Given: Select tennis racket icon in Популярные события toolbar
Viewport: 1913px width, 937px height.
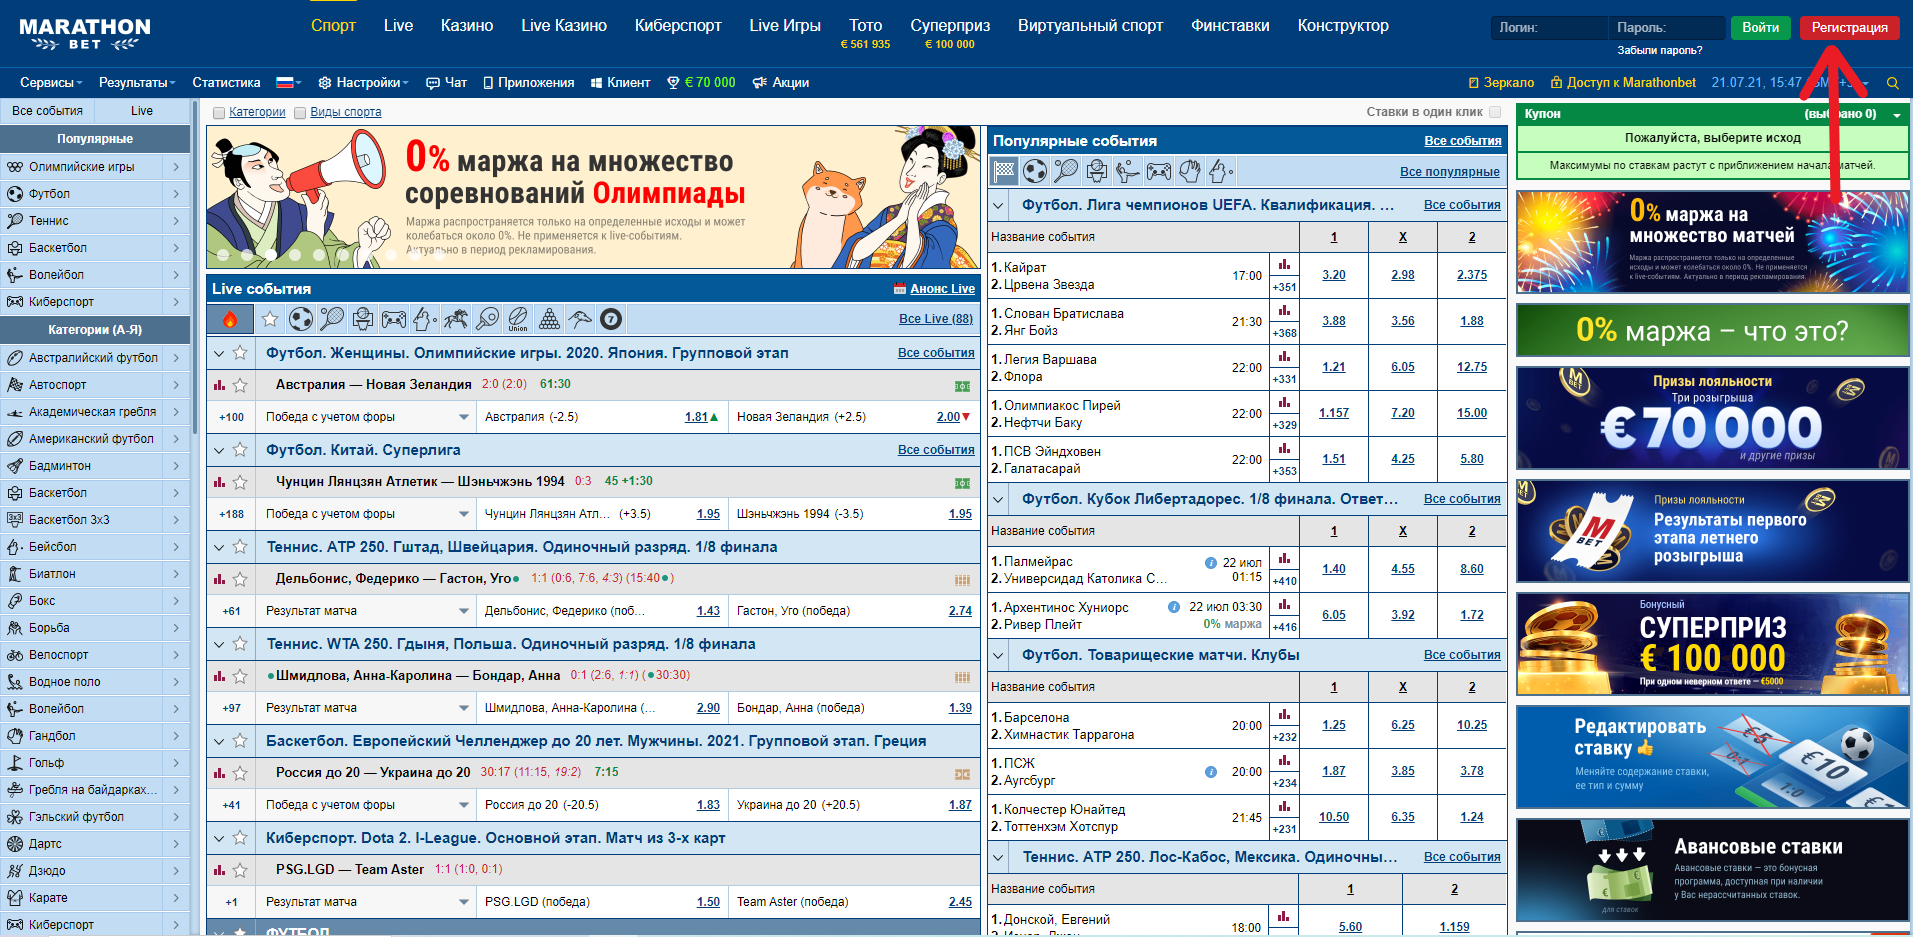Looking at the screenshot, I should [1066, 171].
